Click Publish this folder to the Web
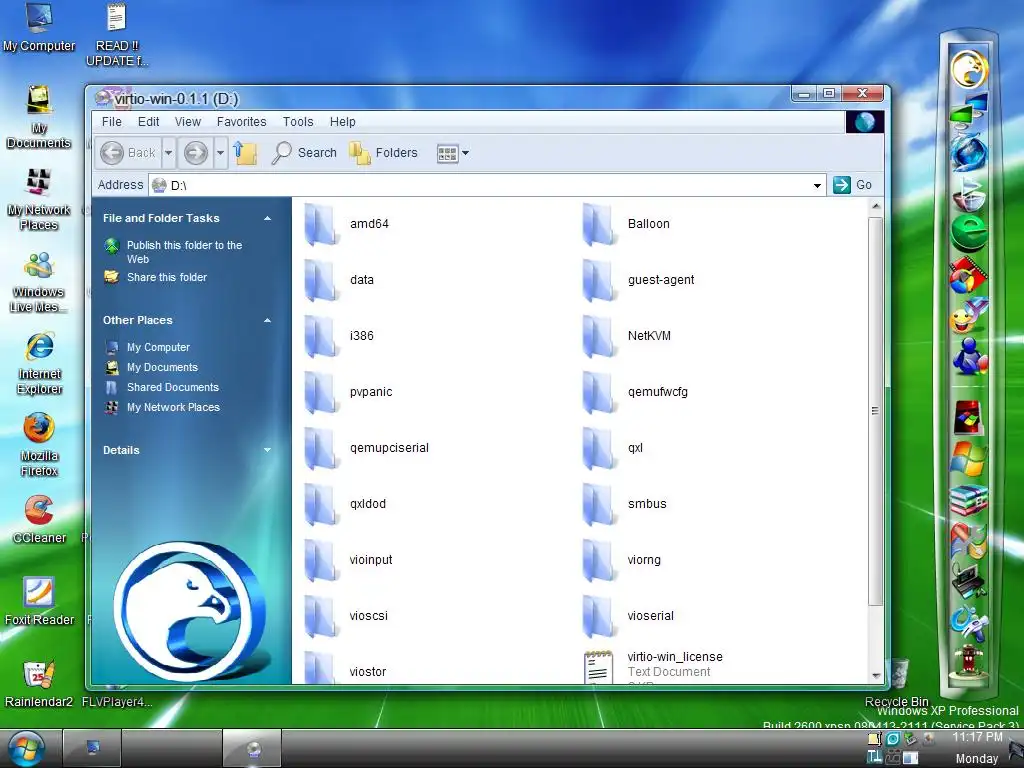This screenshot has height=768, width=1024. (184, 252)
